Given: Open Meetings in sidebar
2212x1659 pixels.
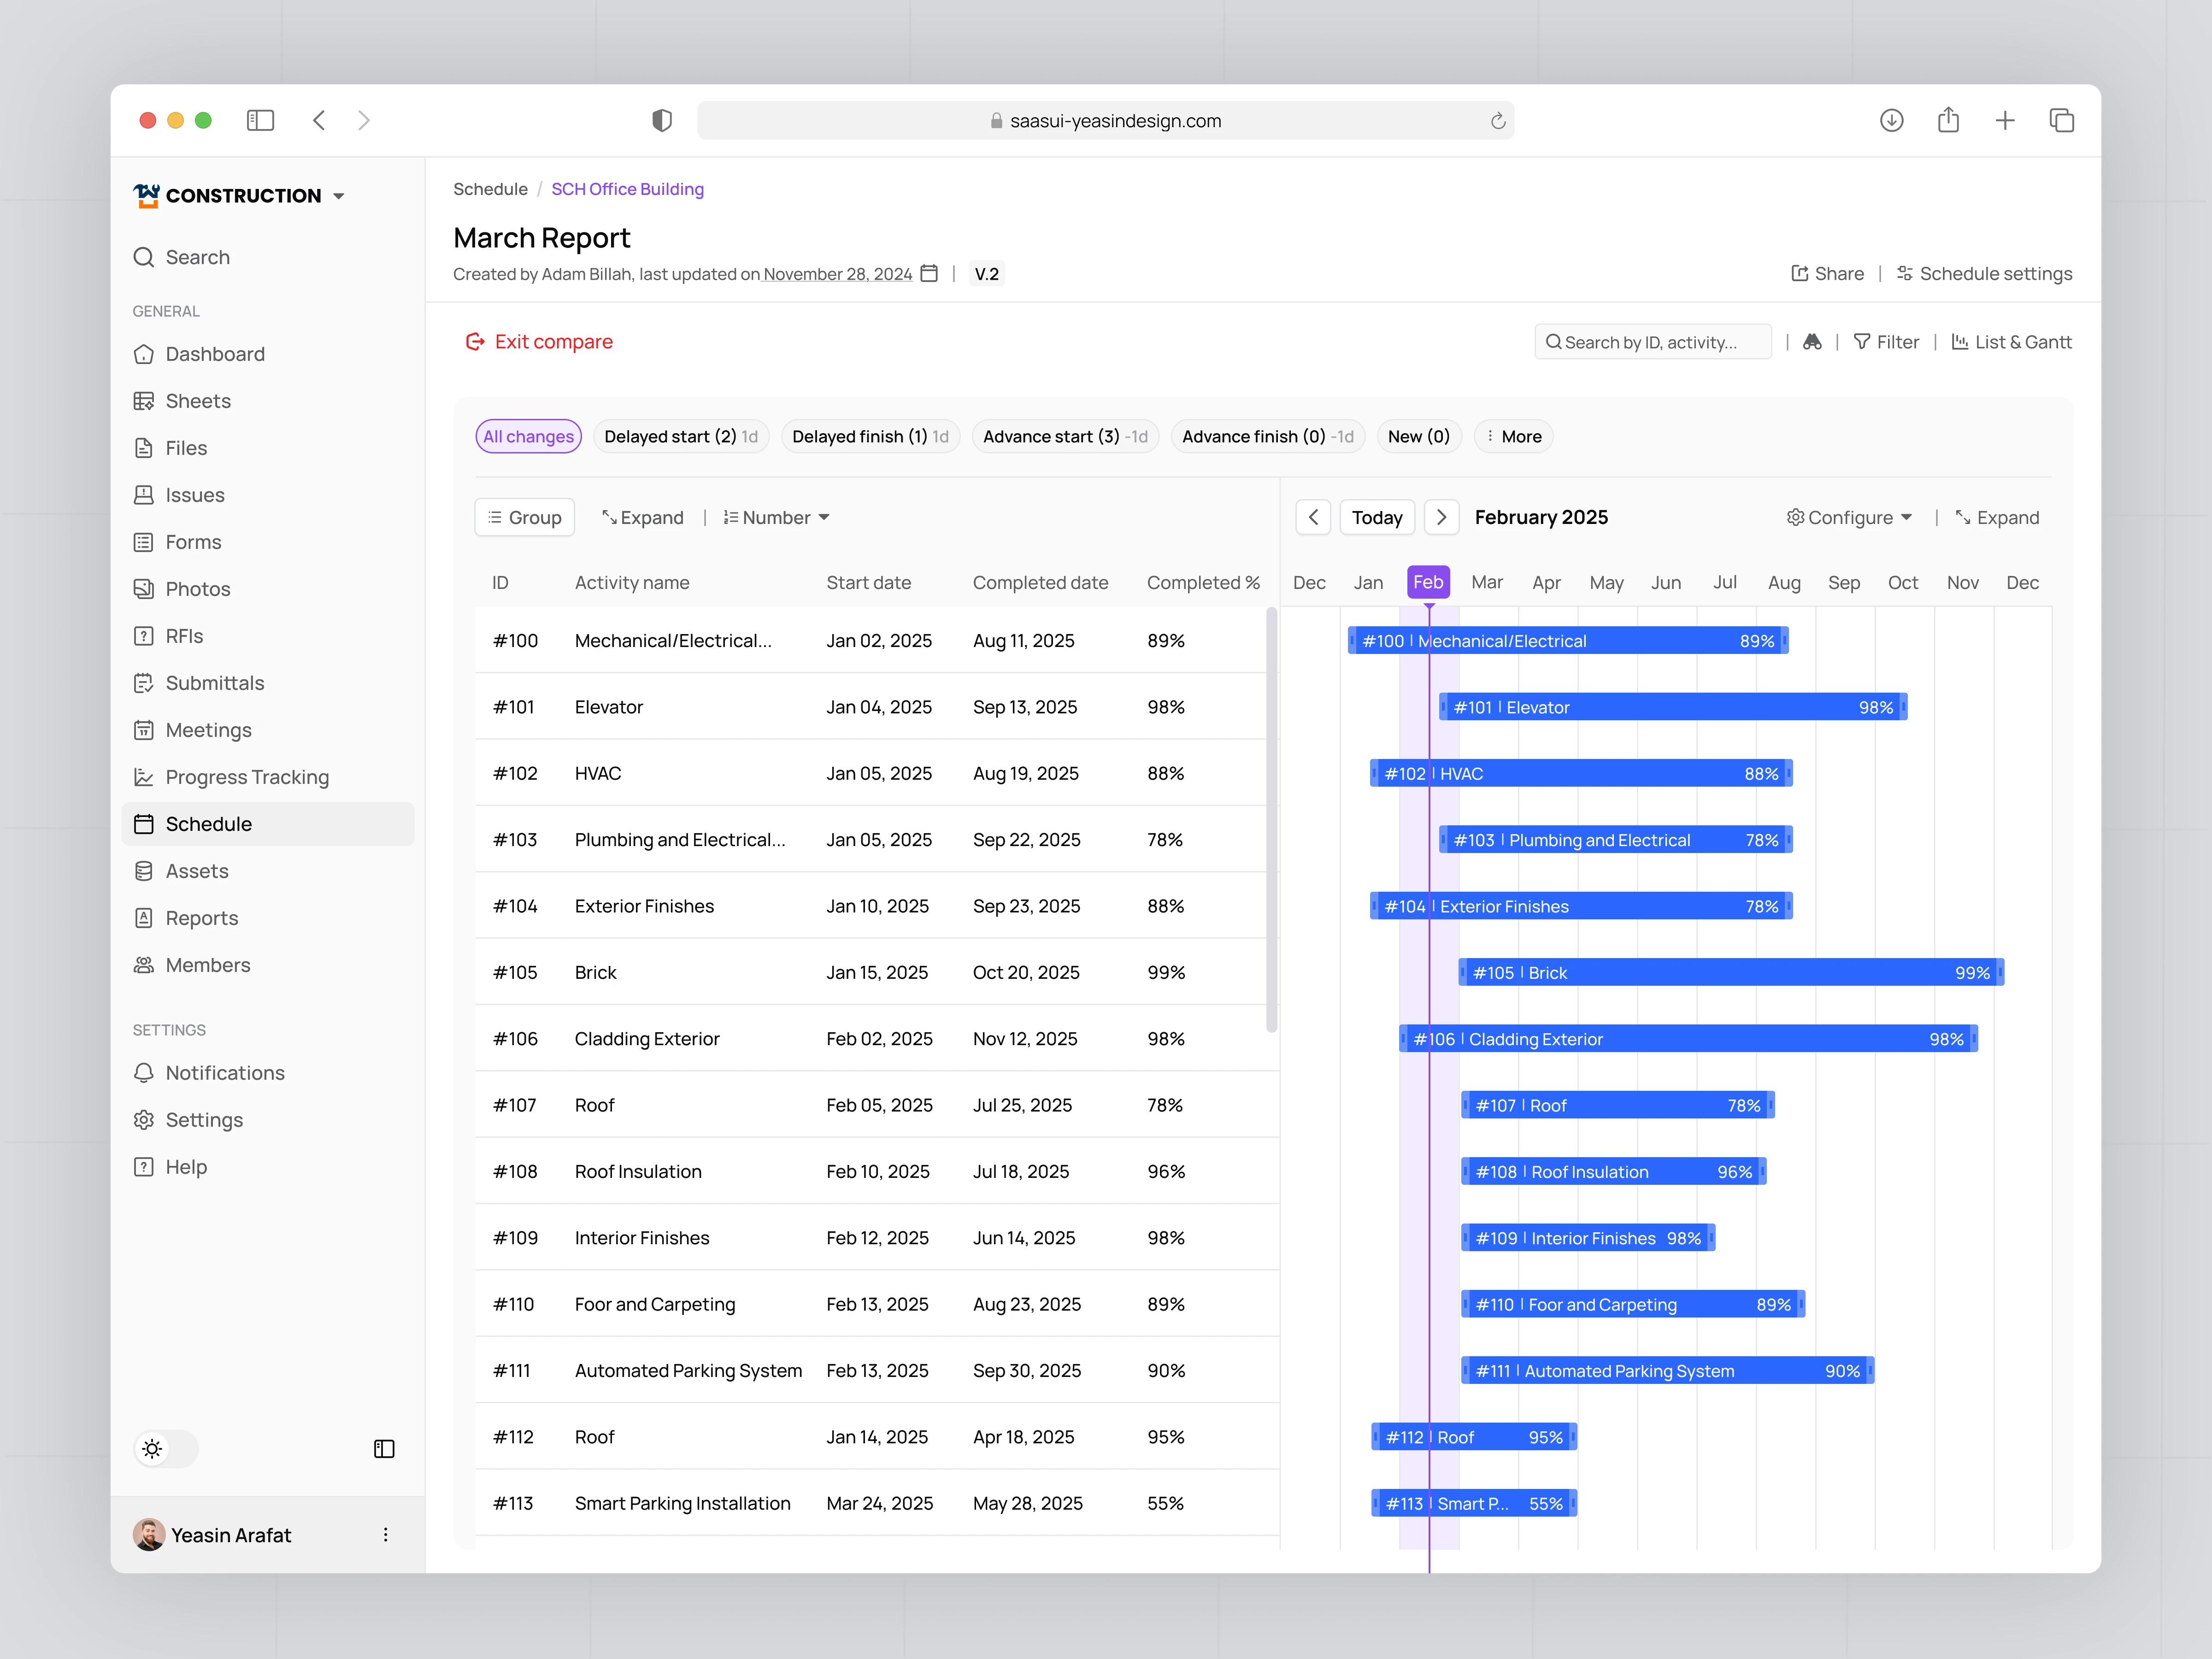Looking at the screenshot, I should click(x=268, y=730).
